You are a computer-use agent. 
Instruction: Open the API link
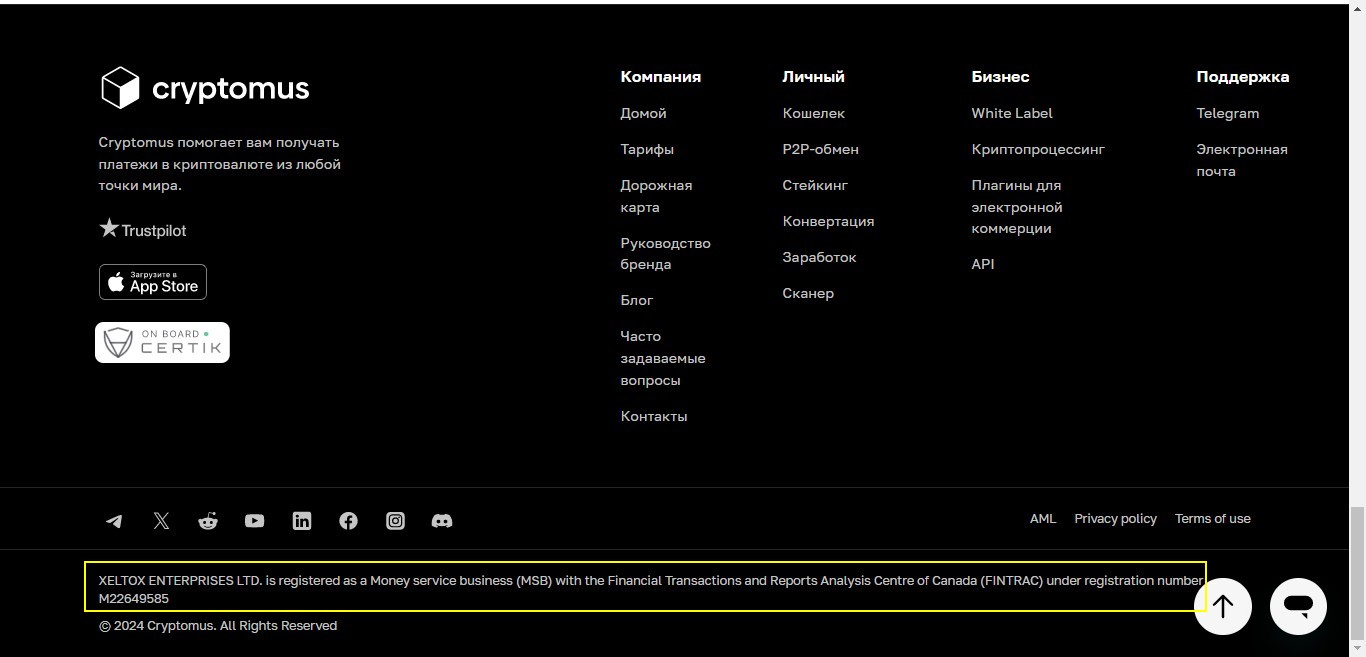(x=983, y=264)
